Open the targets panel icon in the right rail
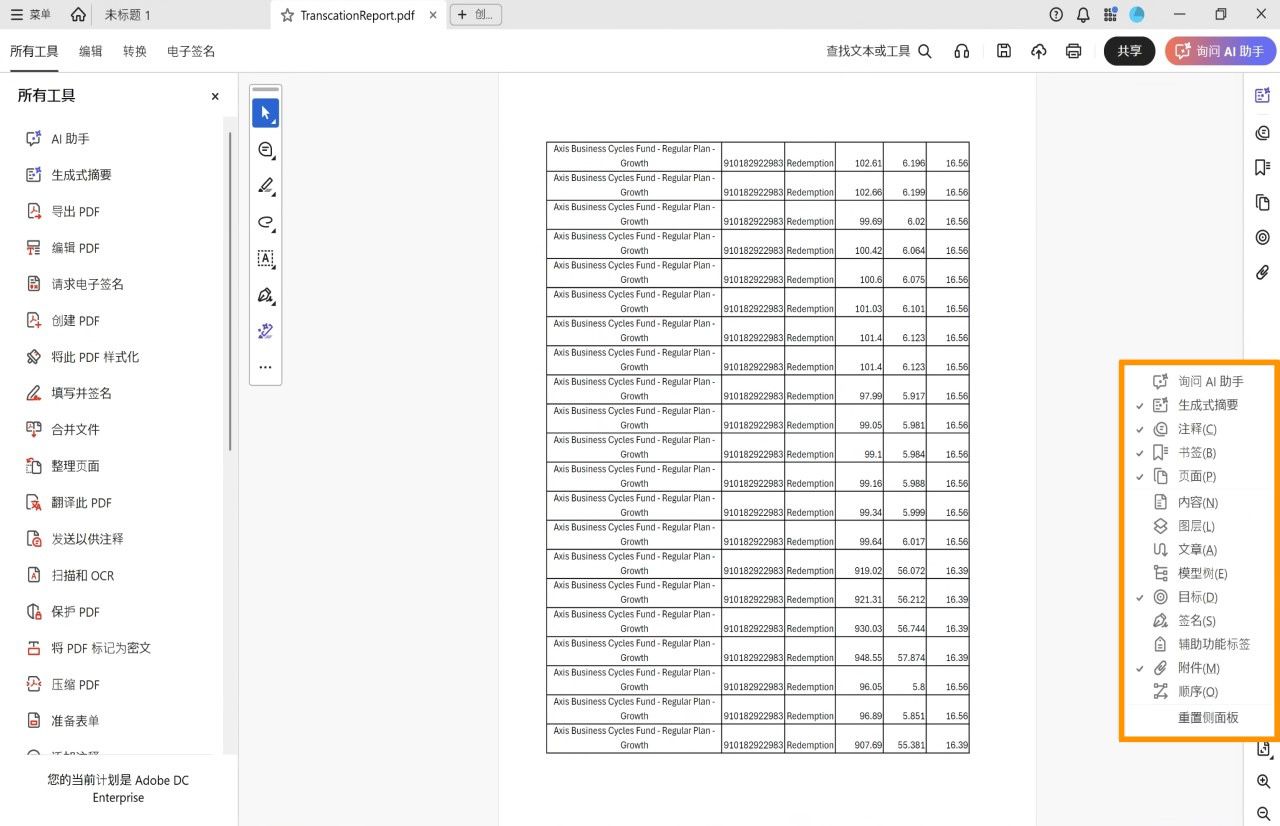1280x826 pixels. coord(1262,237)
